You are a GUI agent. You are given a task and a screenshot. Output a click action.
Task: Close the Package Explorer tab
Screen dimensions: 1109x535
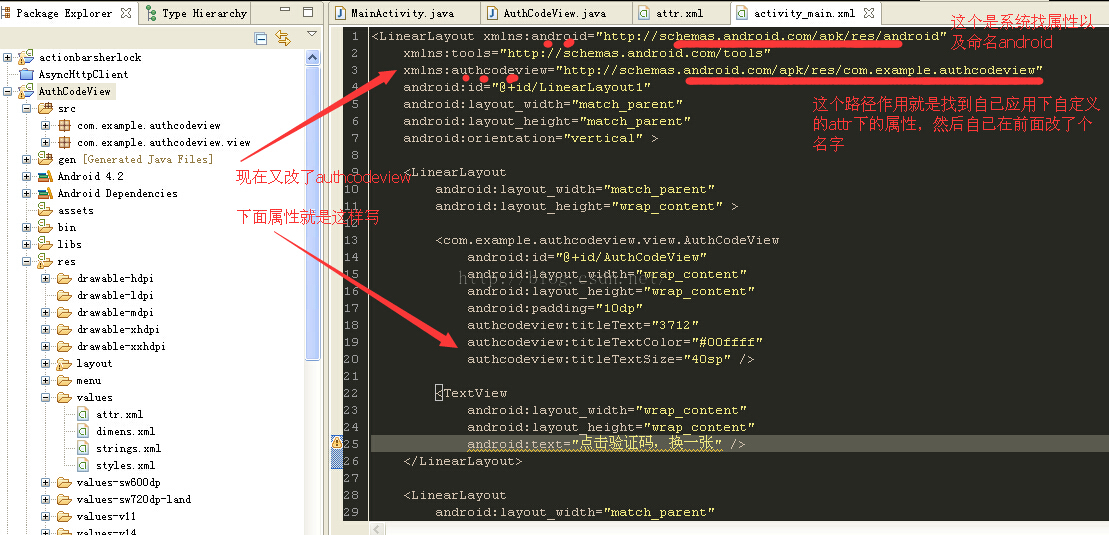pos(126,13)
